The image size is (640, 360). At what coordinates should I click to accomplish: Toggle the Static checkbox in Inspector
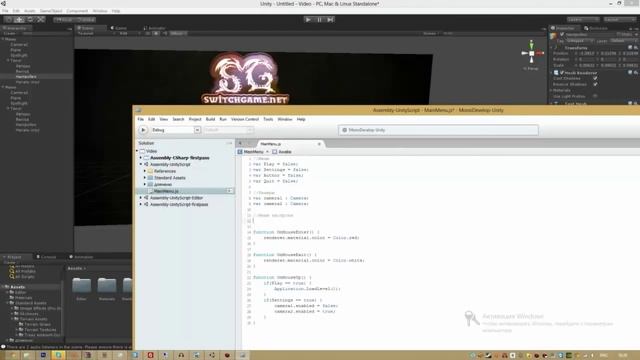[619, 34]
